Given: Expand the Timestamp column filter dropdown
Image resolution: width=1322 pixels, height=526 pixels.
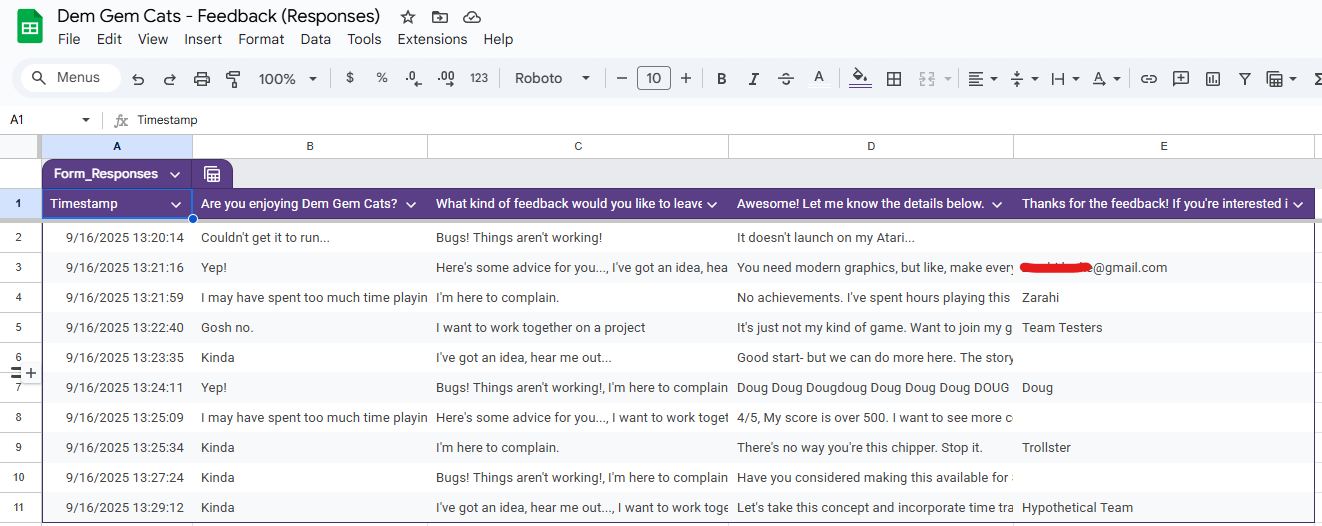Looking at the screenshot, I should click(176, 204).
